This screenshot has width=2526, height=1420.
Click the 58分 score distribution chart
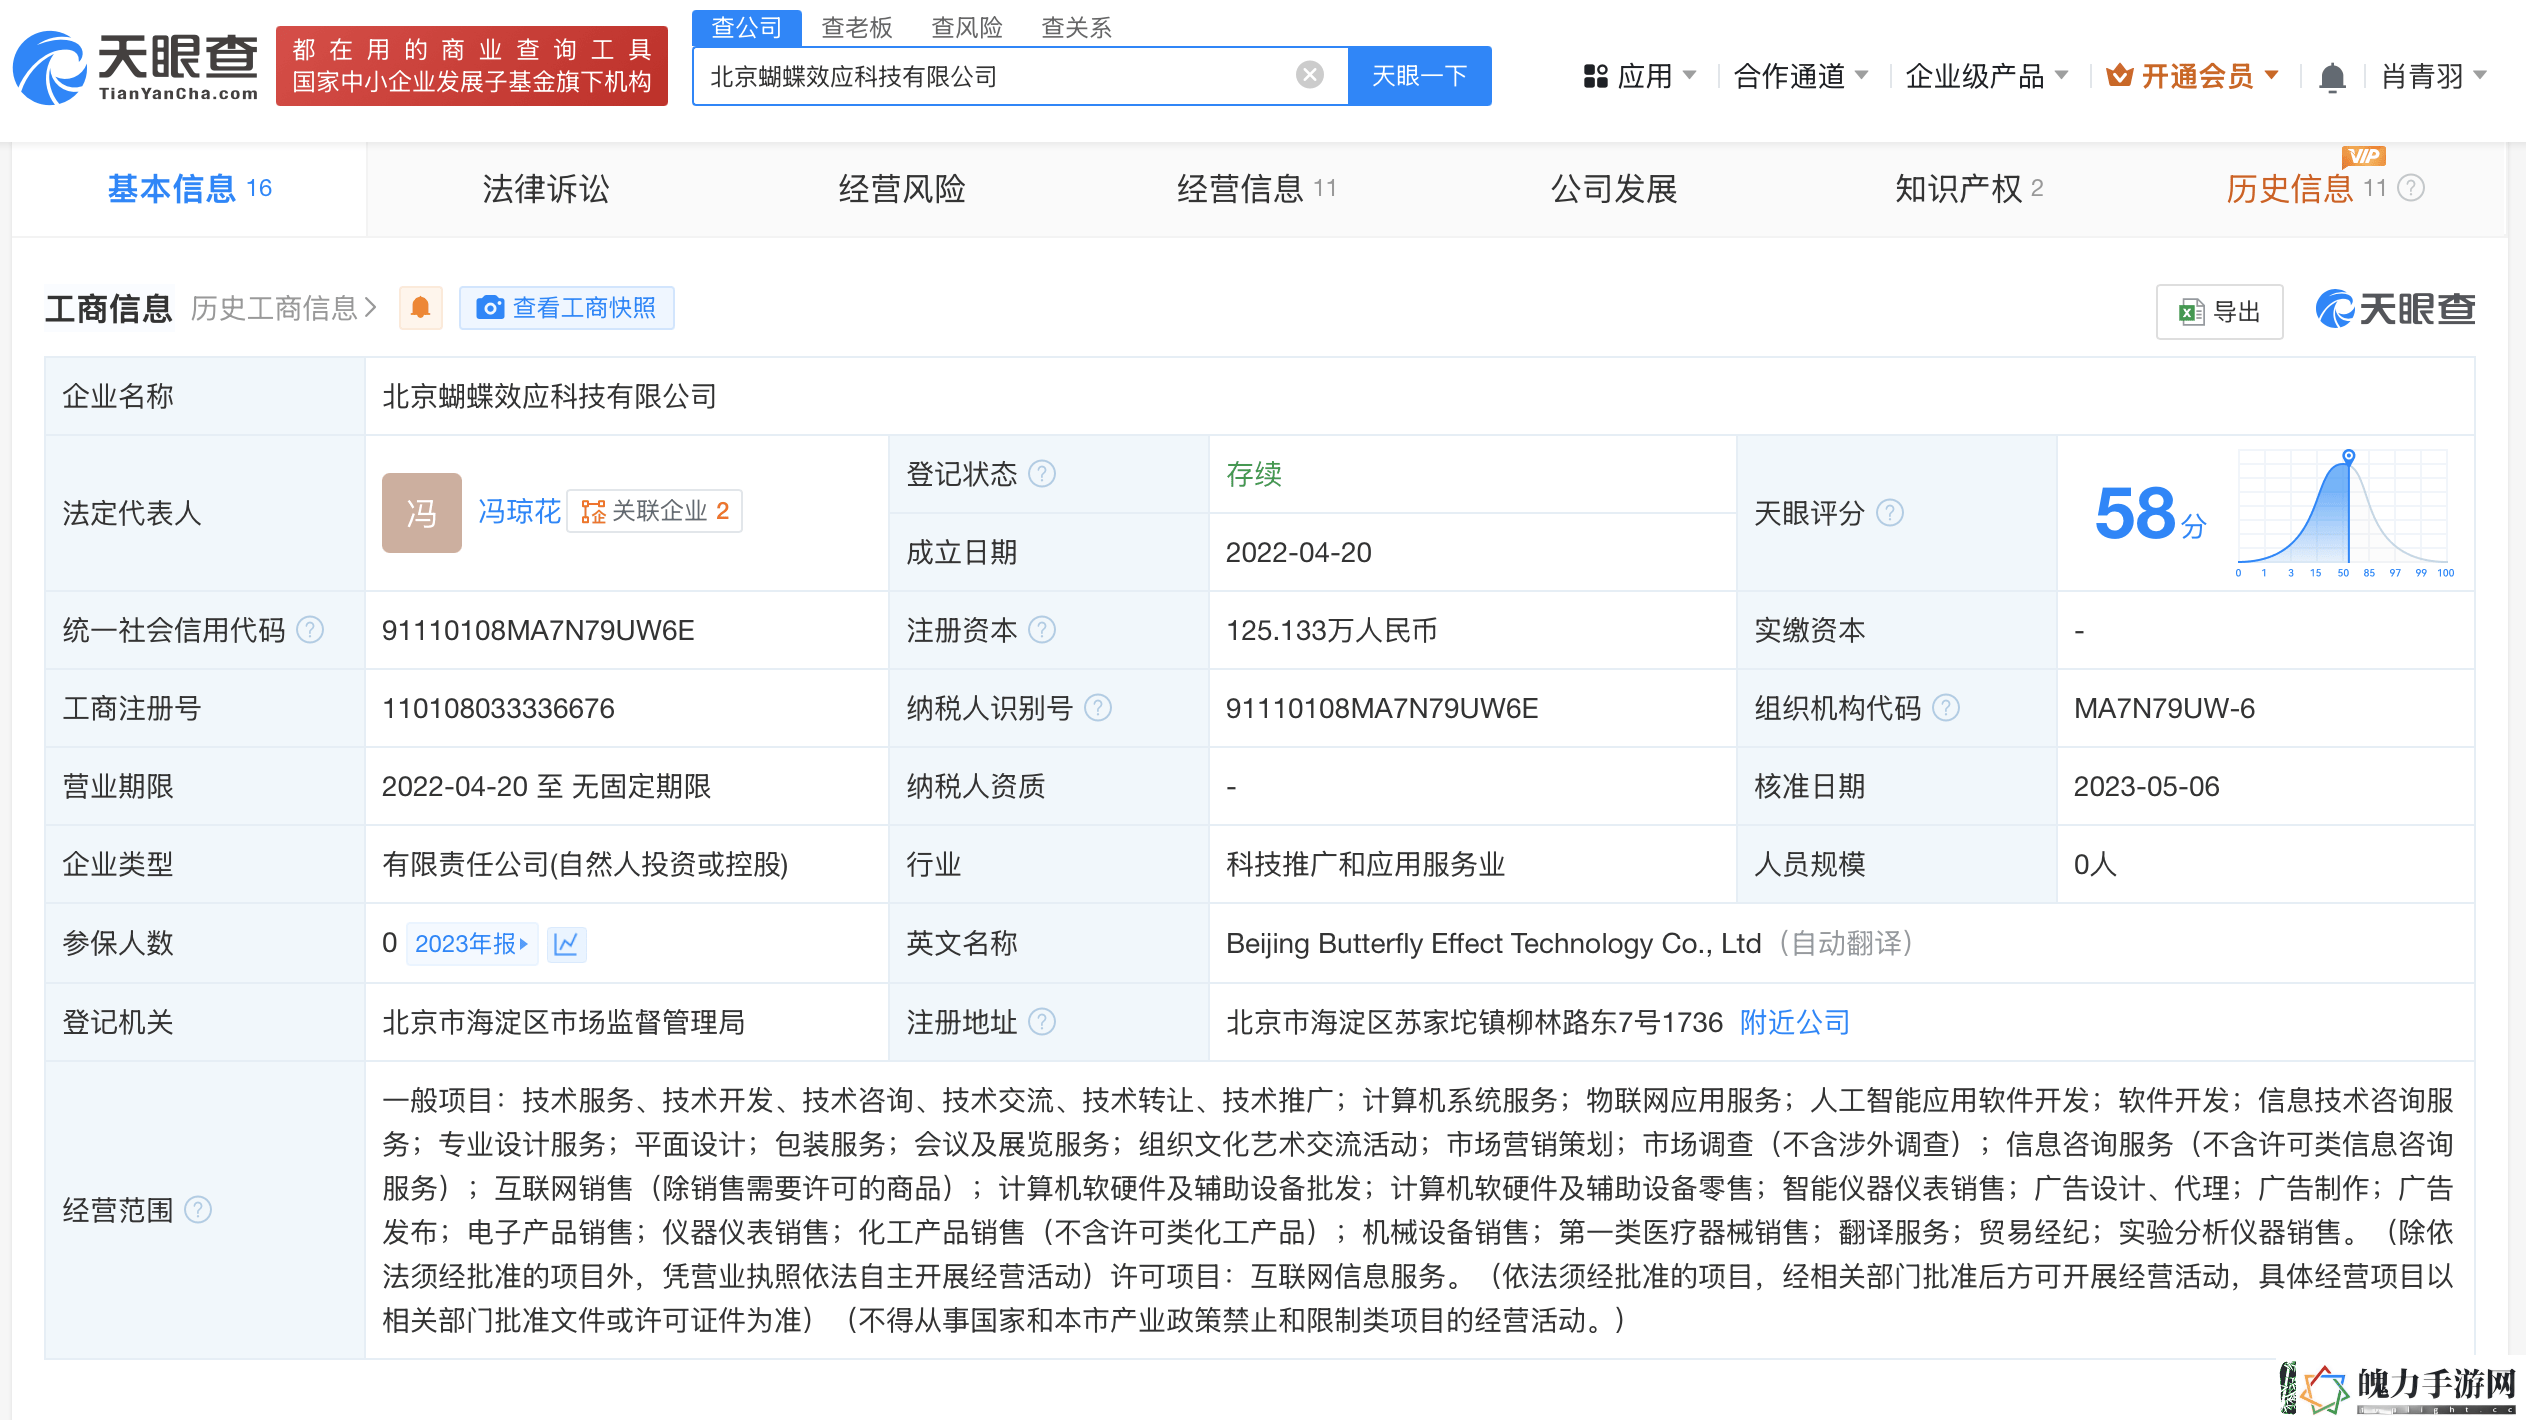pyautogui.click(x=2343, y=513)
